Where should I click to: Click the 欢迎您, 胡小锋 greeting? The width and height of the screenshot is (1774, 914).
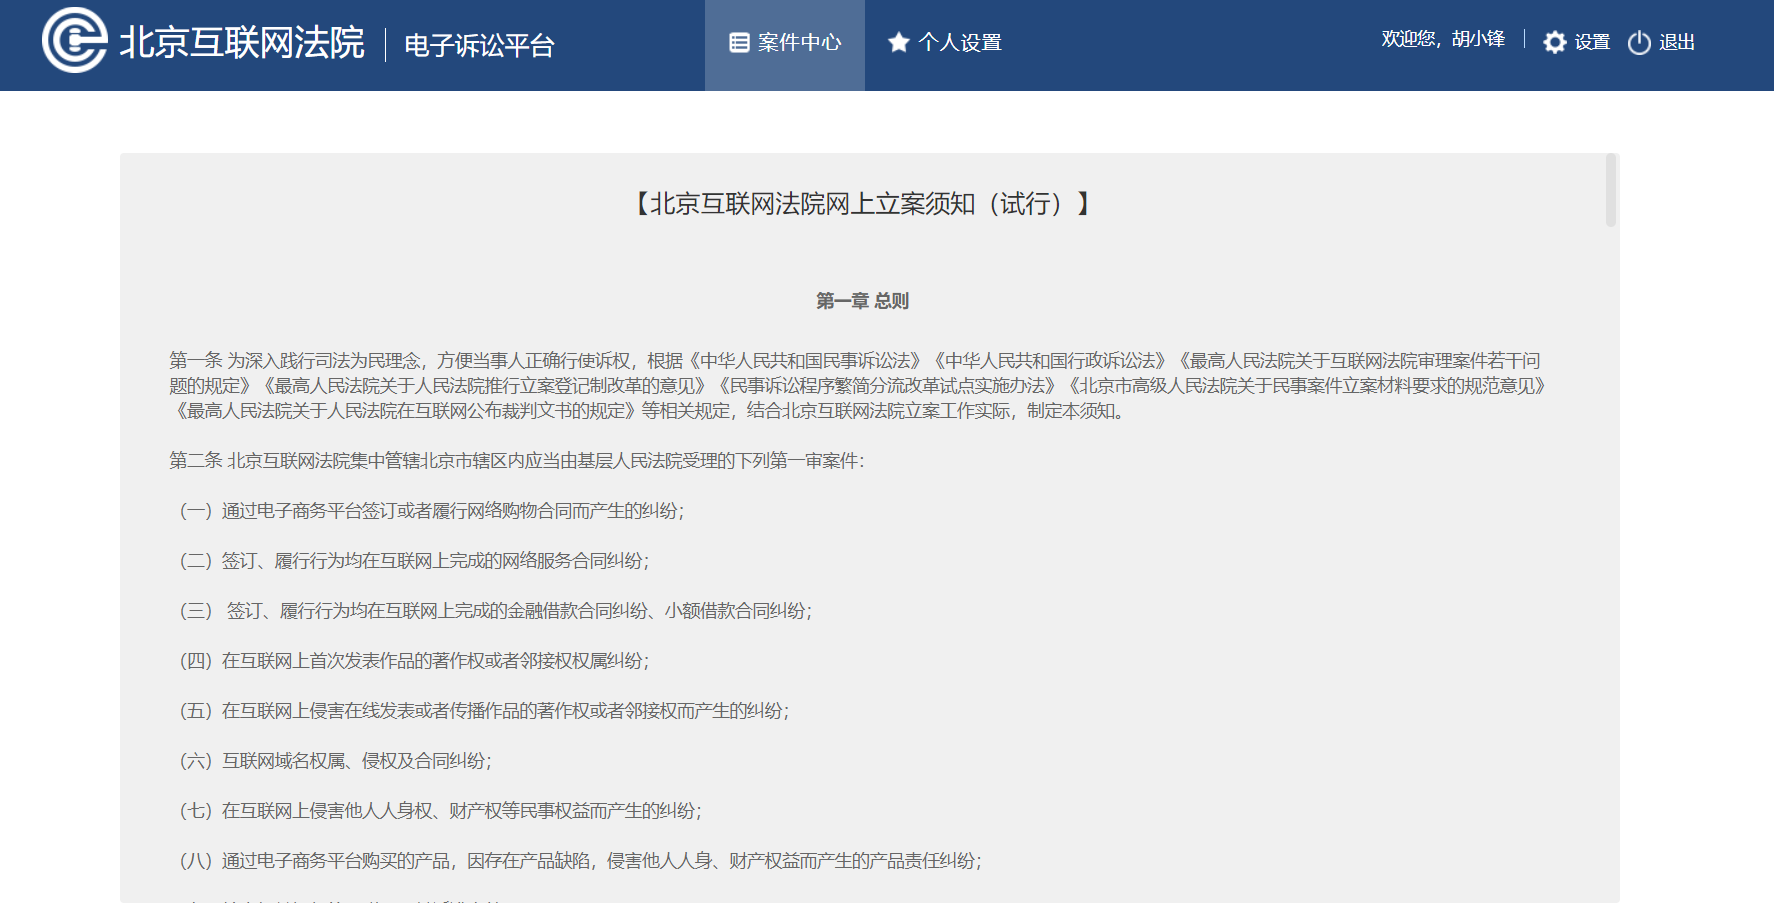1443,39
